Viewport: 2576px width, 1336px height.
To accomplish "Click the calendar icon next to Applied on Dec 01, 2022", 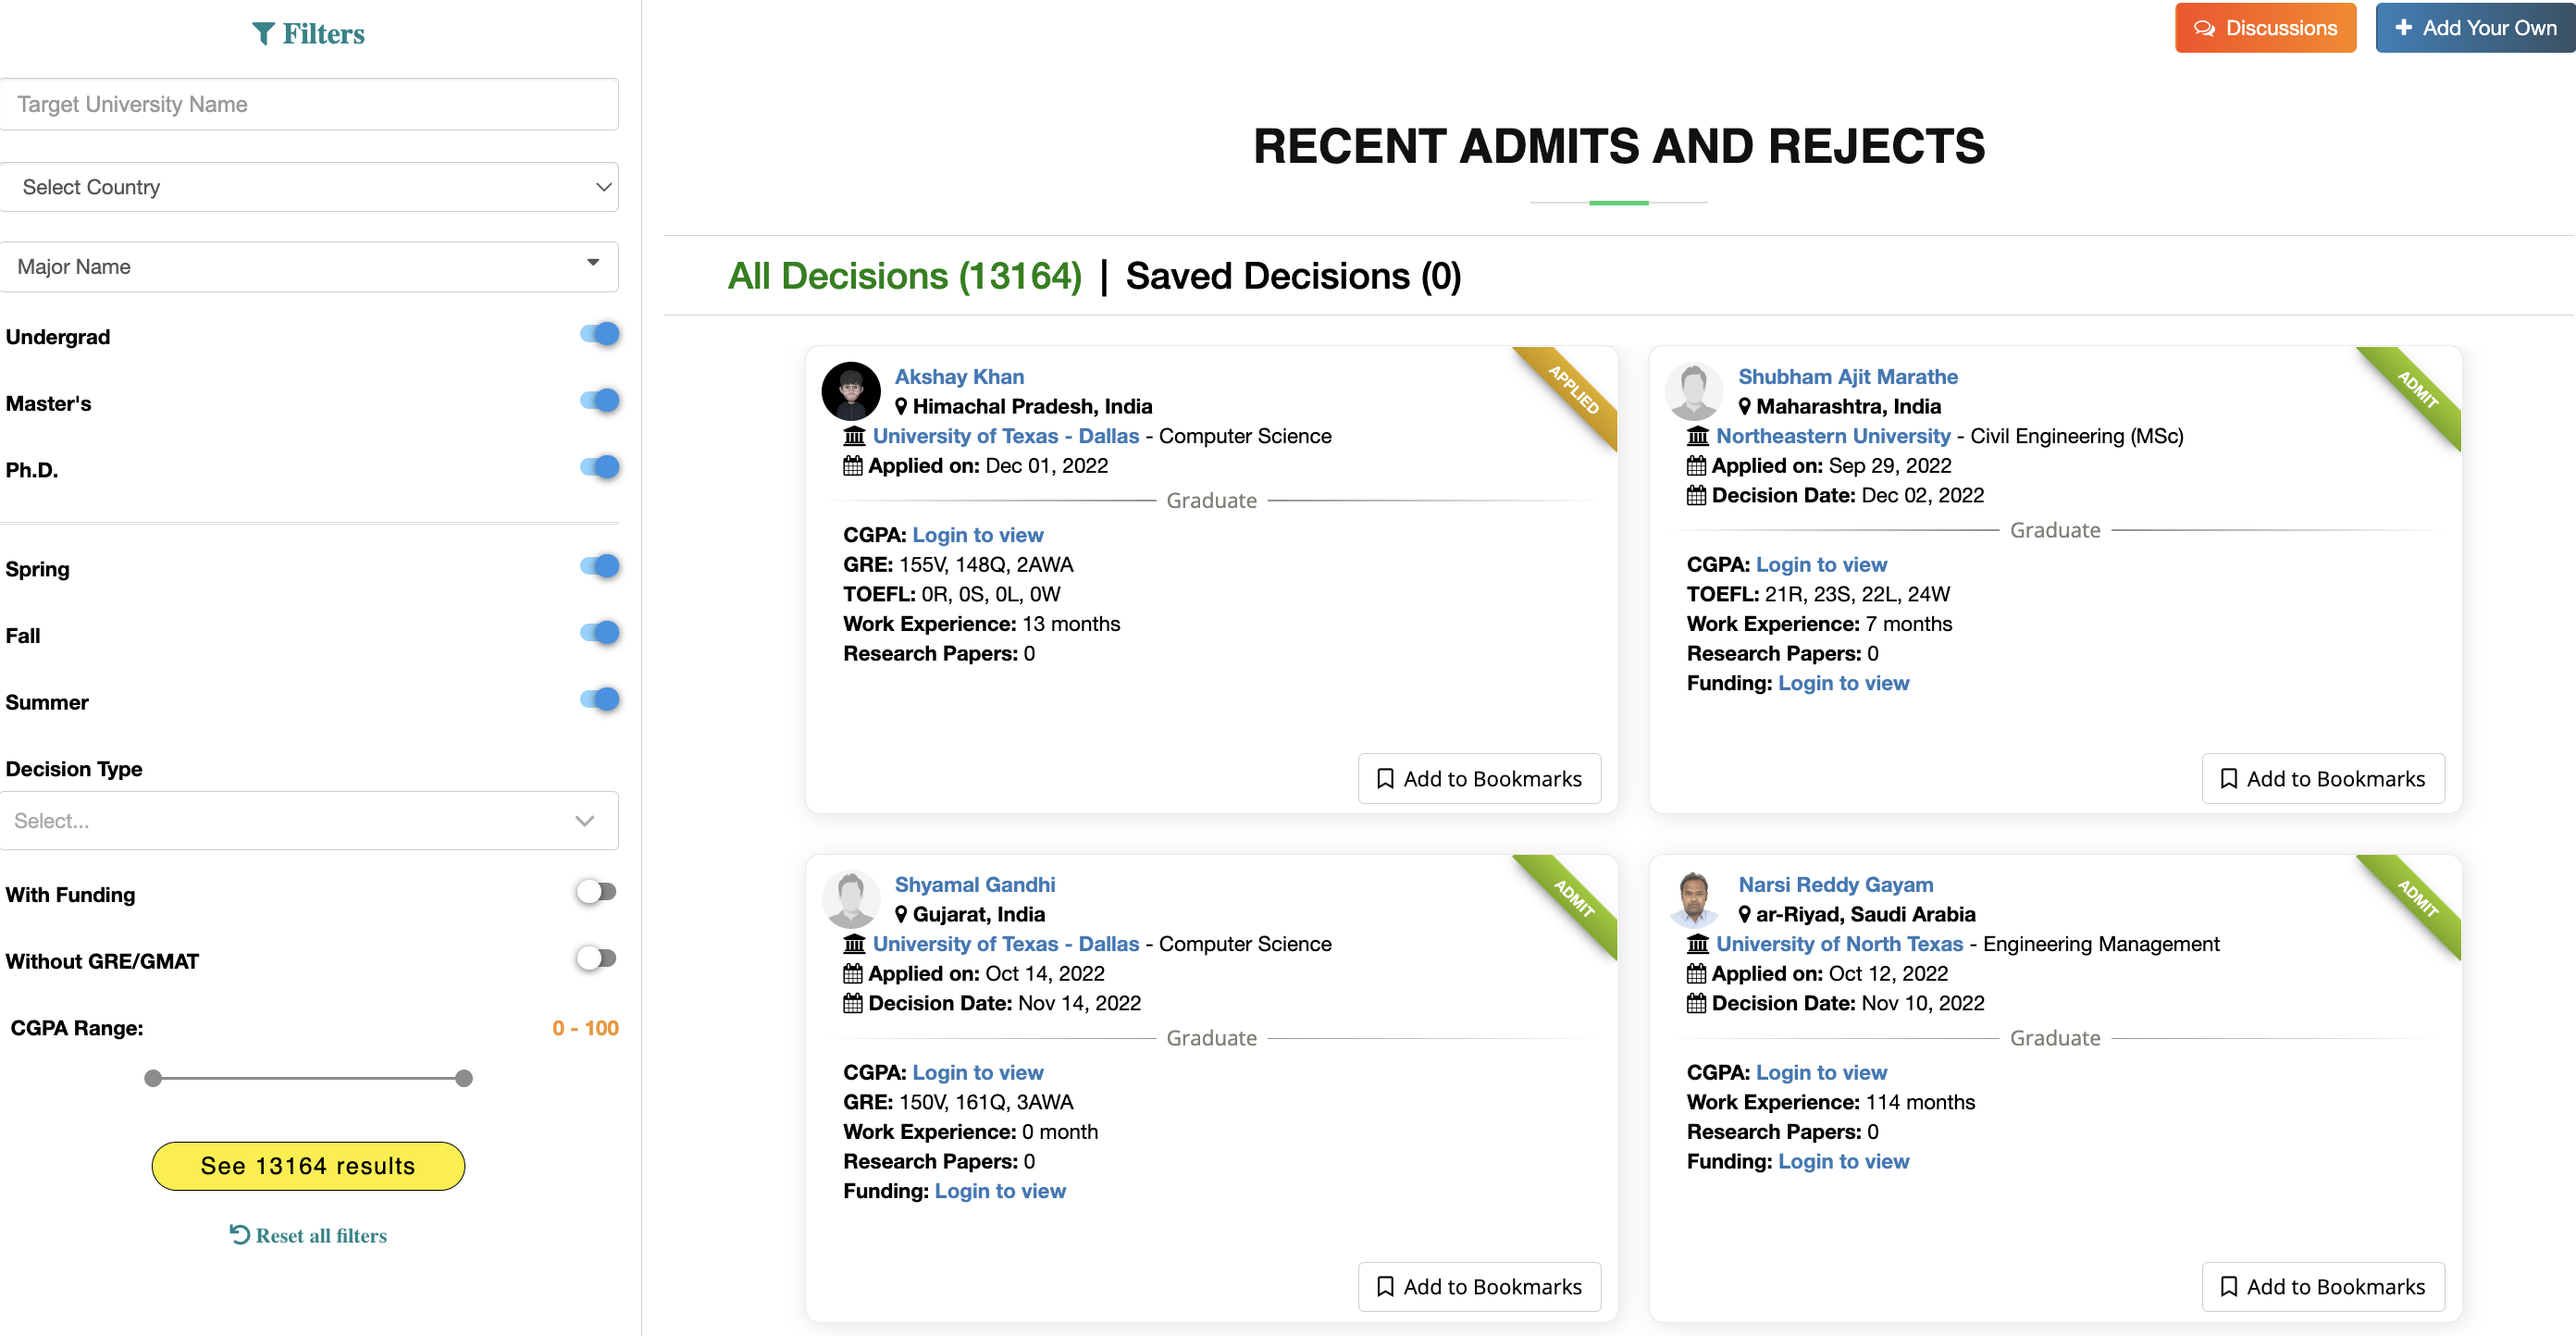I will click(x=852, y=466).
